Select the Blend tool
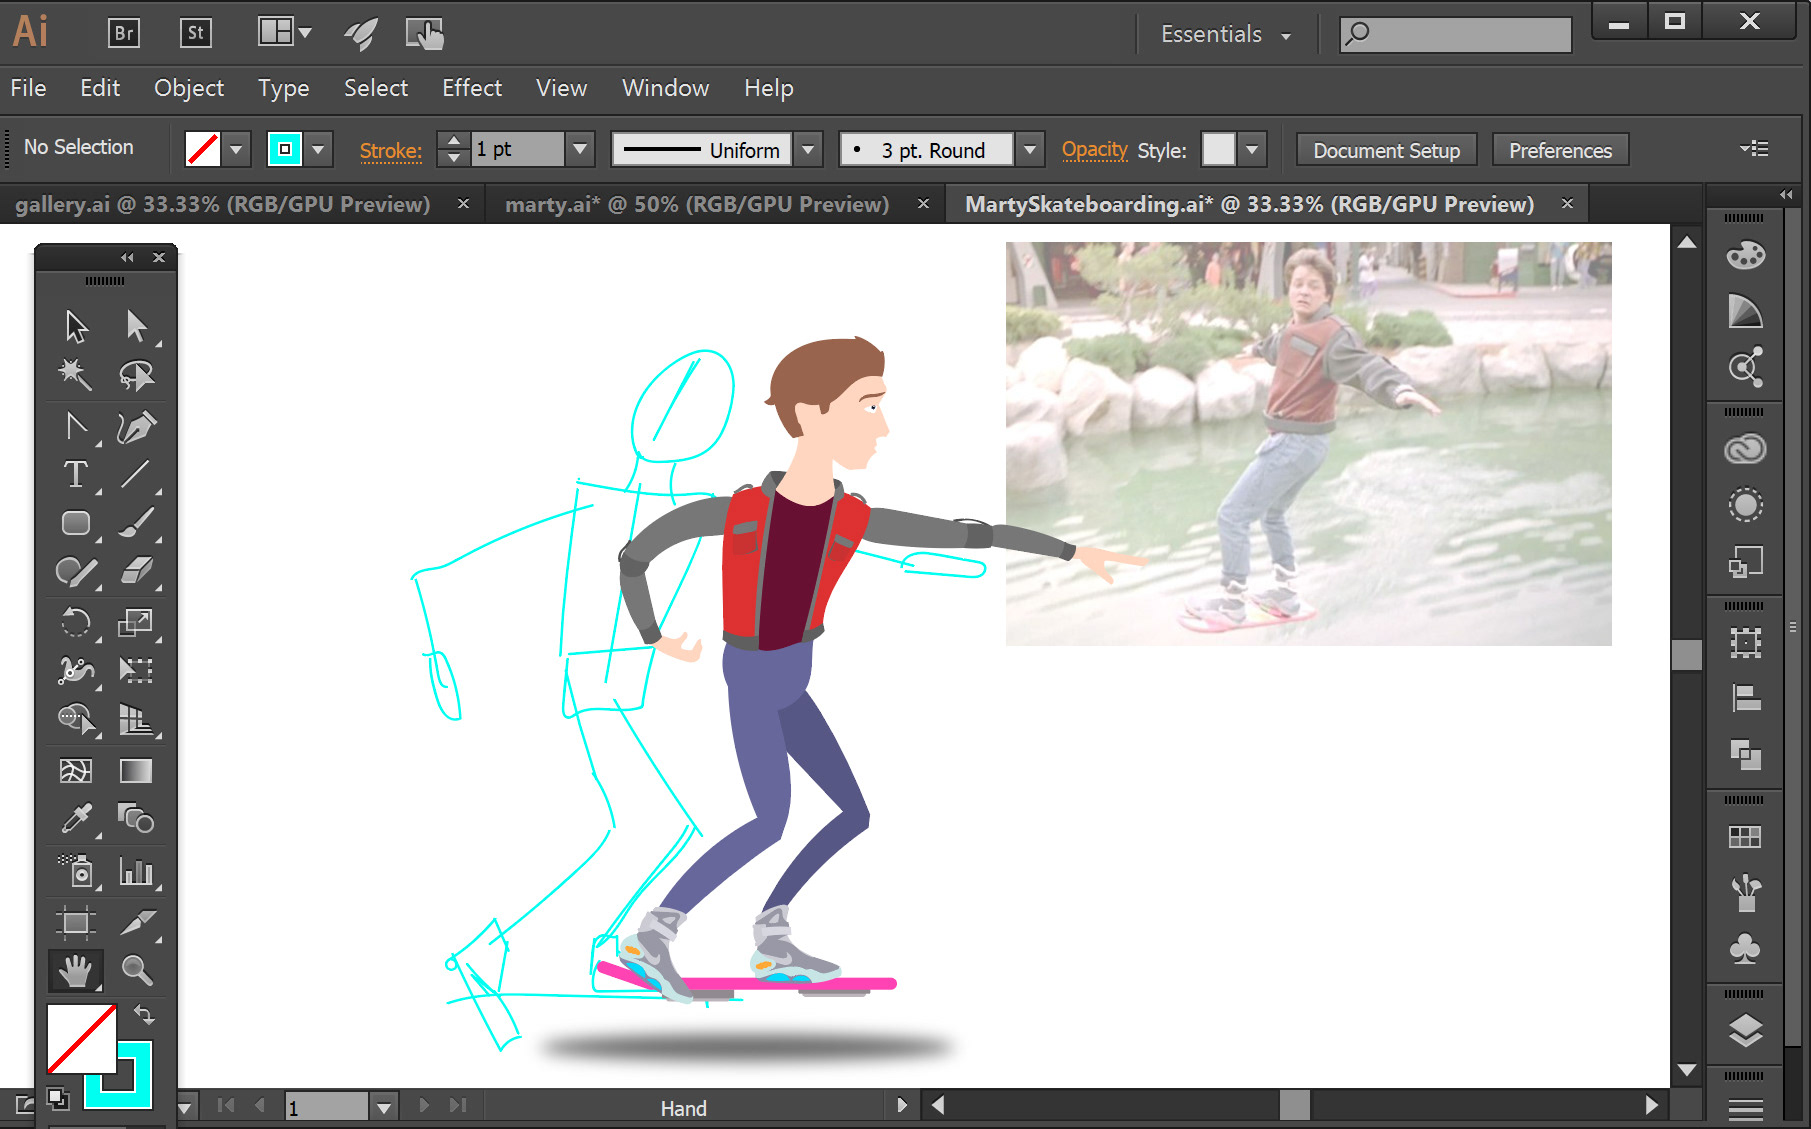1811x1129 pixels. [136, 819]
